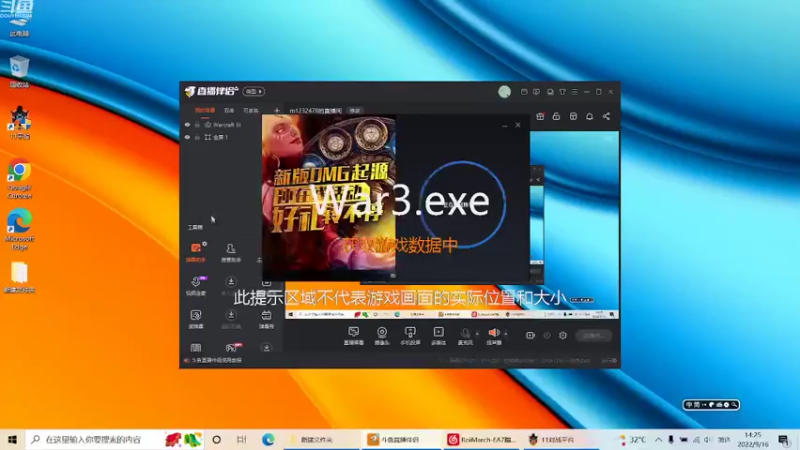The width and height of the screenshot is (800, 450).
Task: Click the record video icon in the bottom bar
Action: [530, 336]
